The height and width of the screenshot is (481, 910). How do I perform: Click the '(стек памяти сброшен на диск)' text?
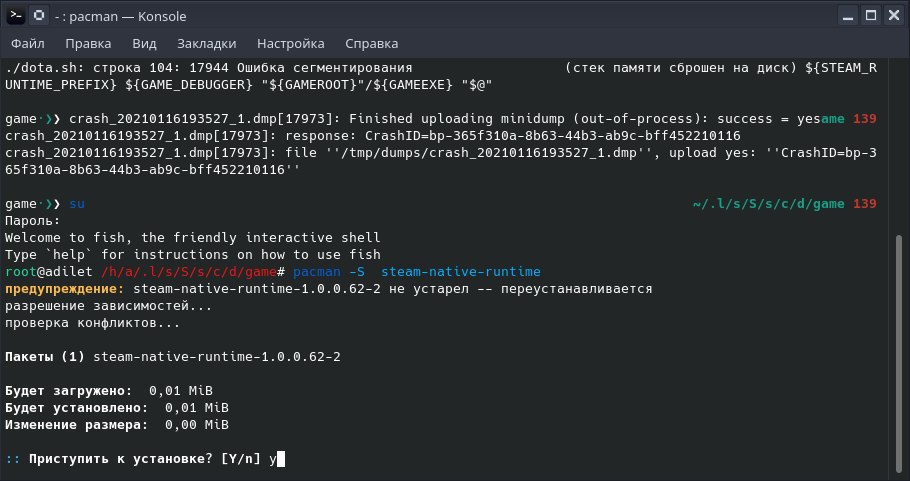[681, 68]
